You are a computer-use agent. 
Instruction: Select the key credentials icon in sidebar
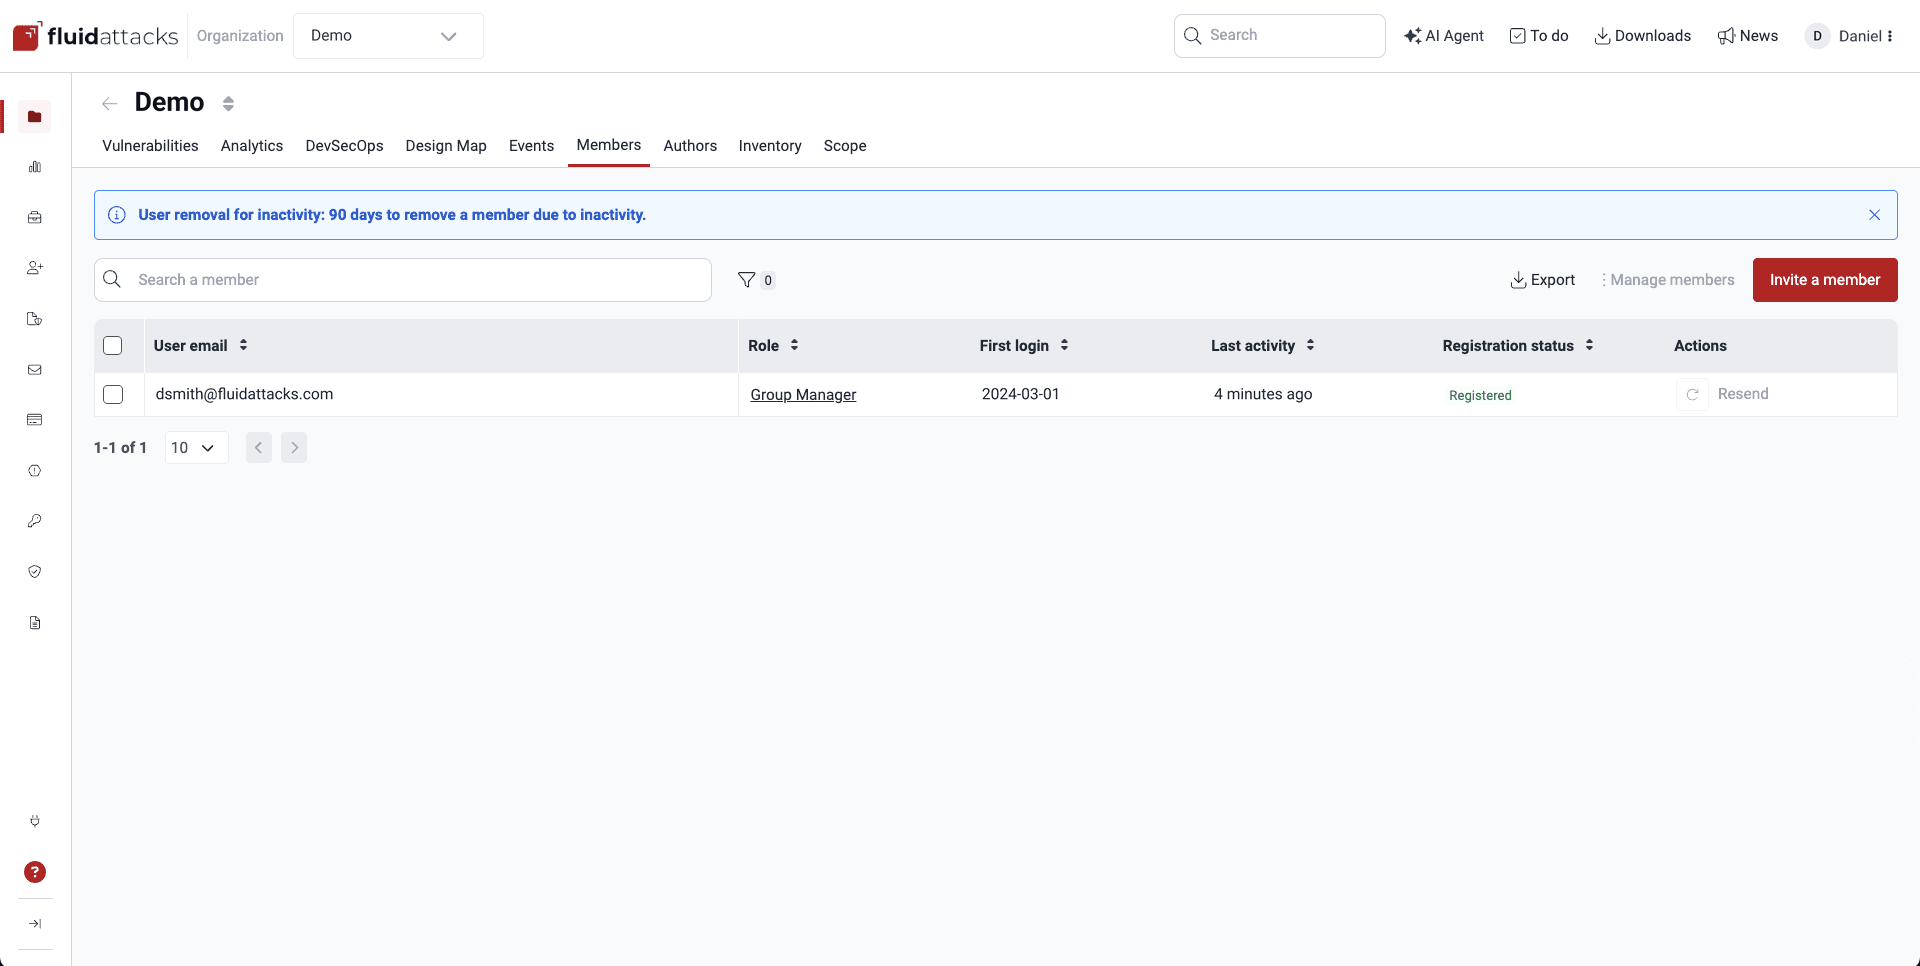tap(35, 520)
